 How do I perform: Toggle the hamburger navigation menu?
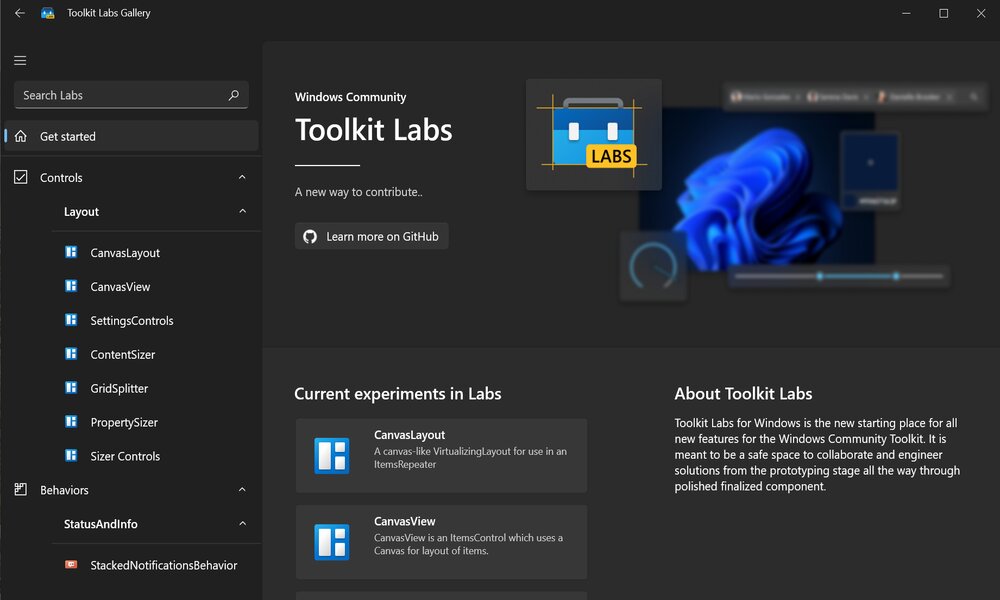(x=20, y=61)
